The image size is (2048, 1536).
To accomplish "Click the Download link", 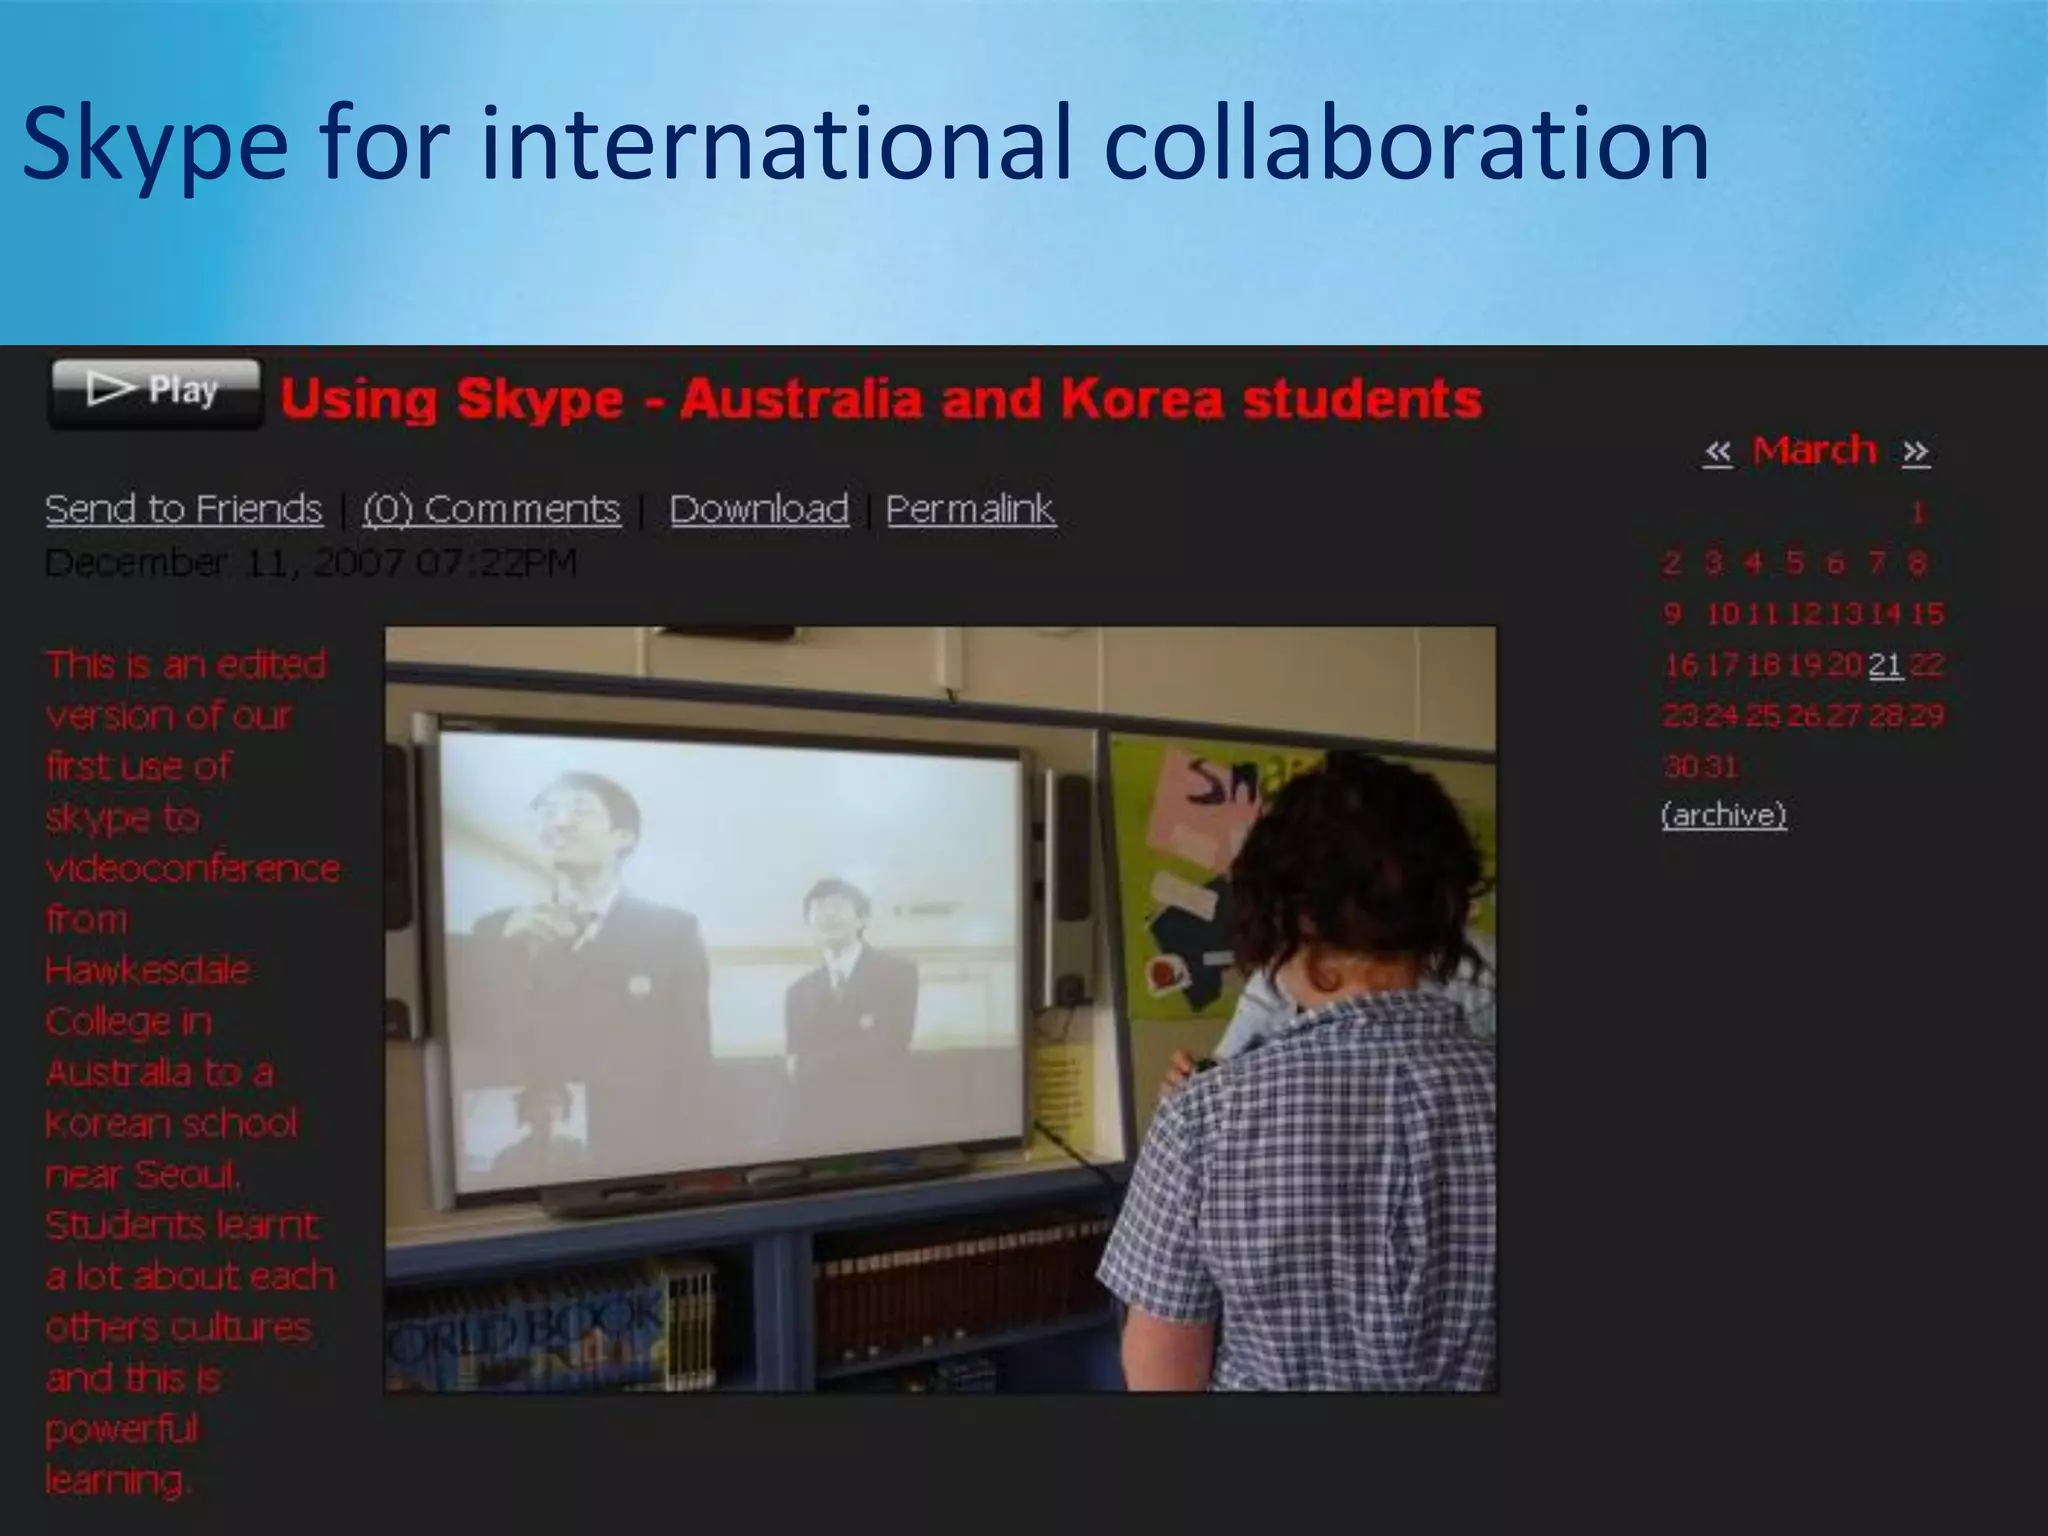I will coord(759,509).
